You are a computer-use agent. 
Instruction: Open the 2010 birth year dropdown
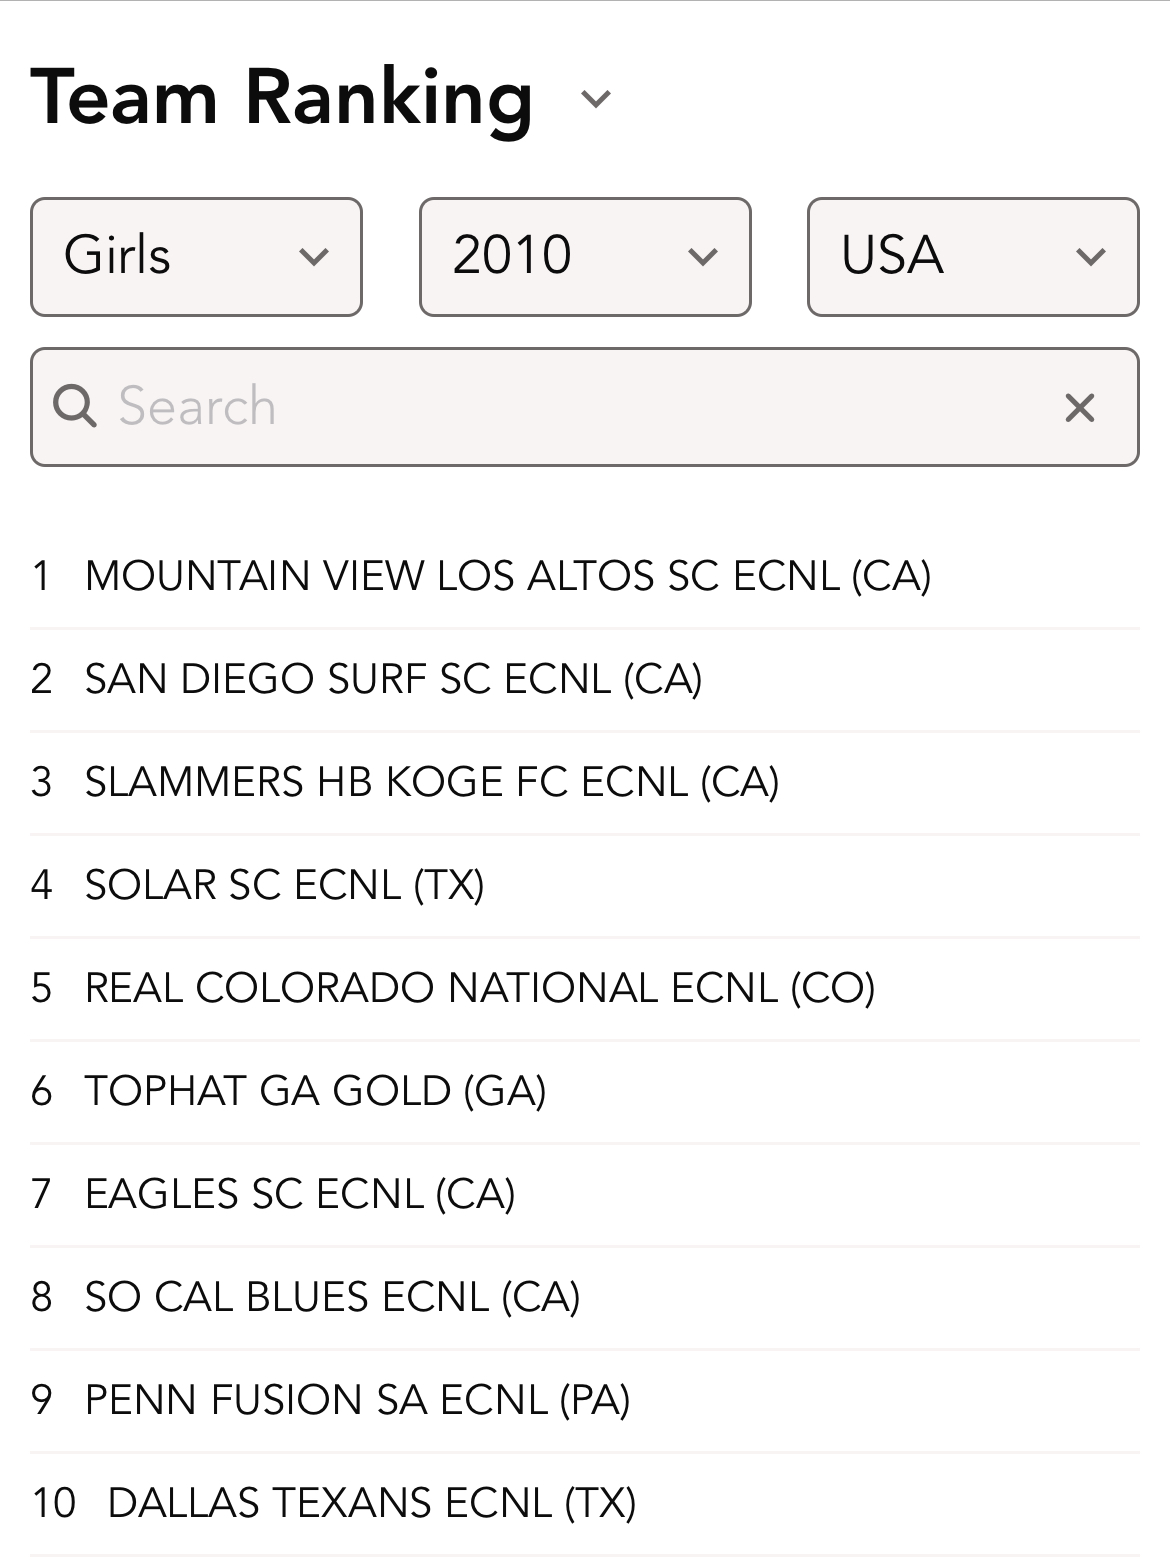pos(585,257)
